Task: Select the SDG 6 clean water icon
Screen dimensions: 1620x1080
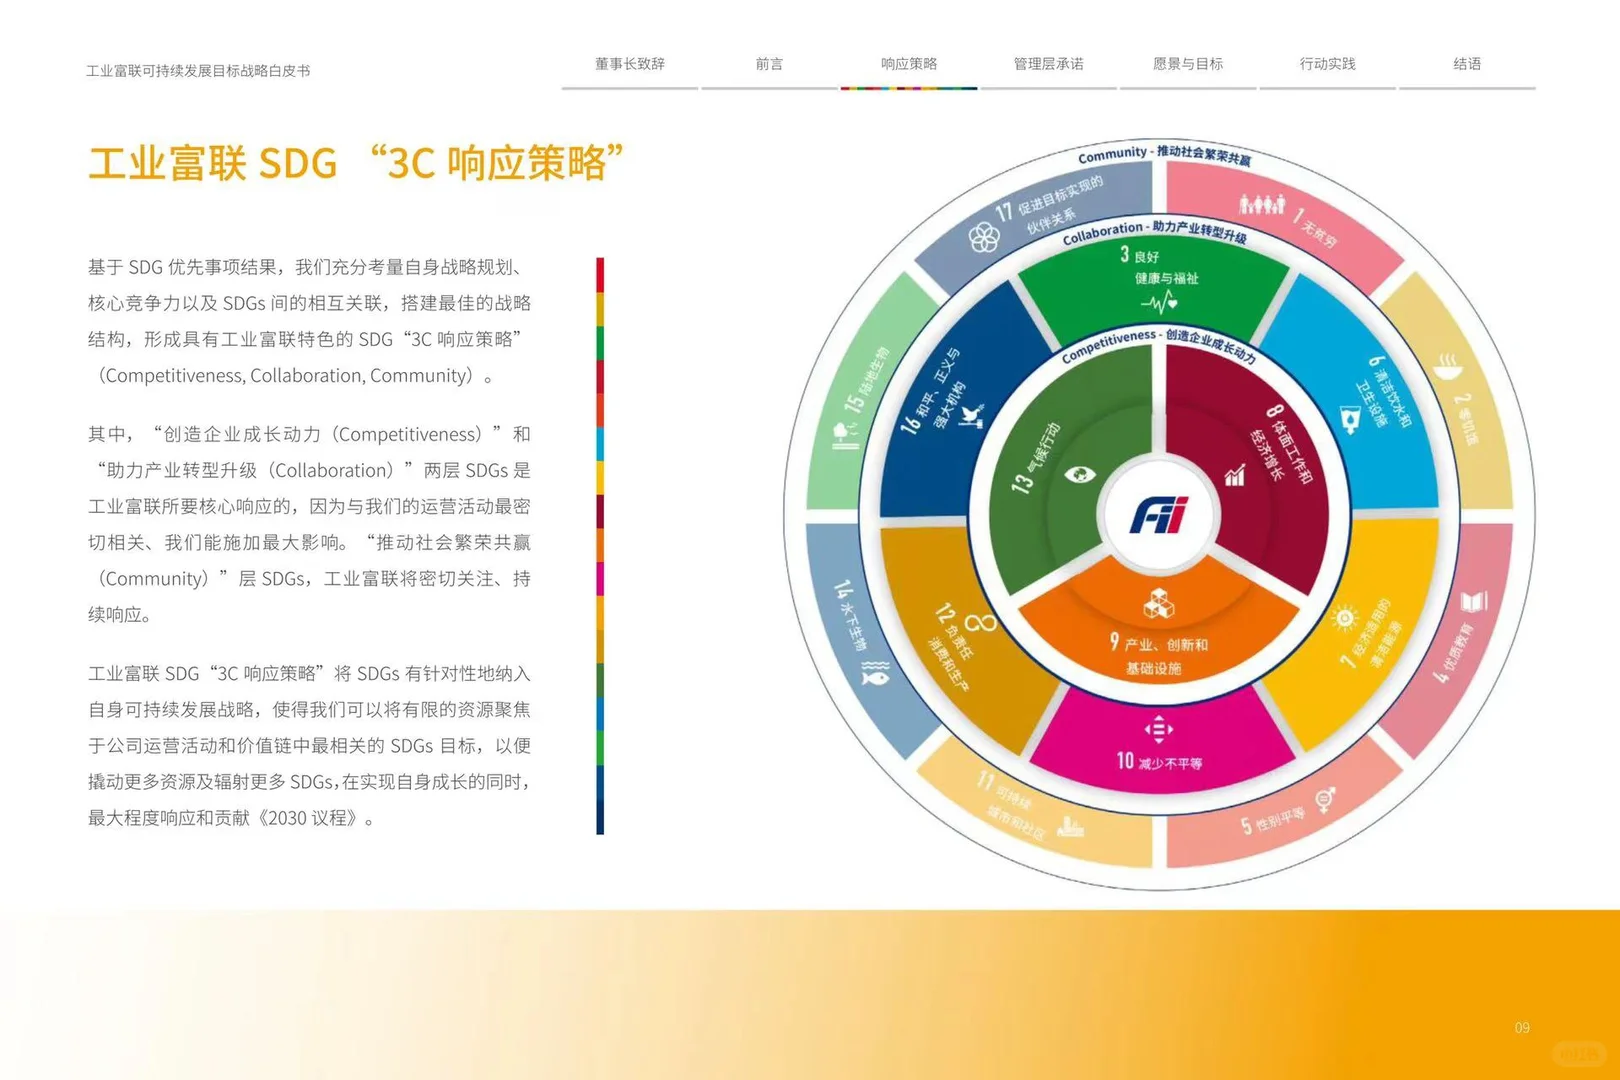Action: pyautogui.click(x=1349, y=419)
